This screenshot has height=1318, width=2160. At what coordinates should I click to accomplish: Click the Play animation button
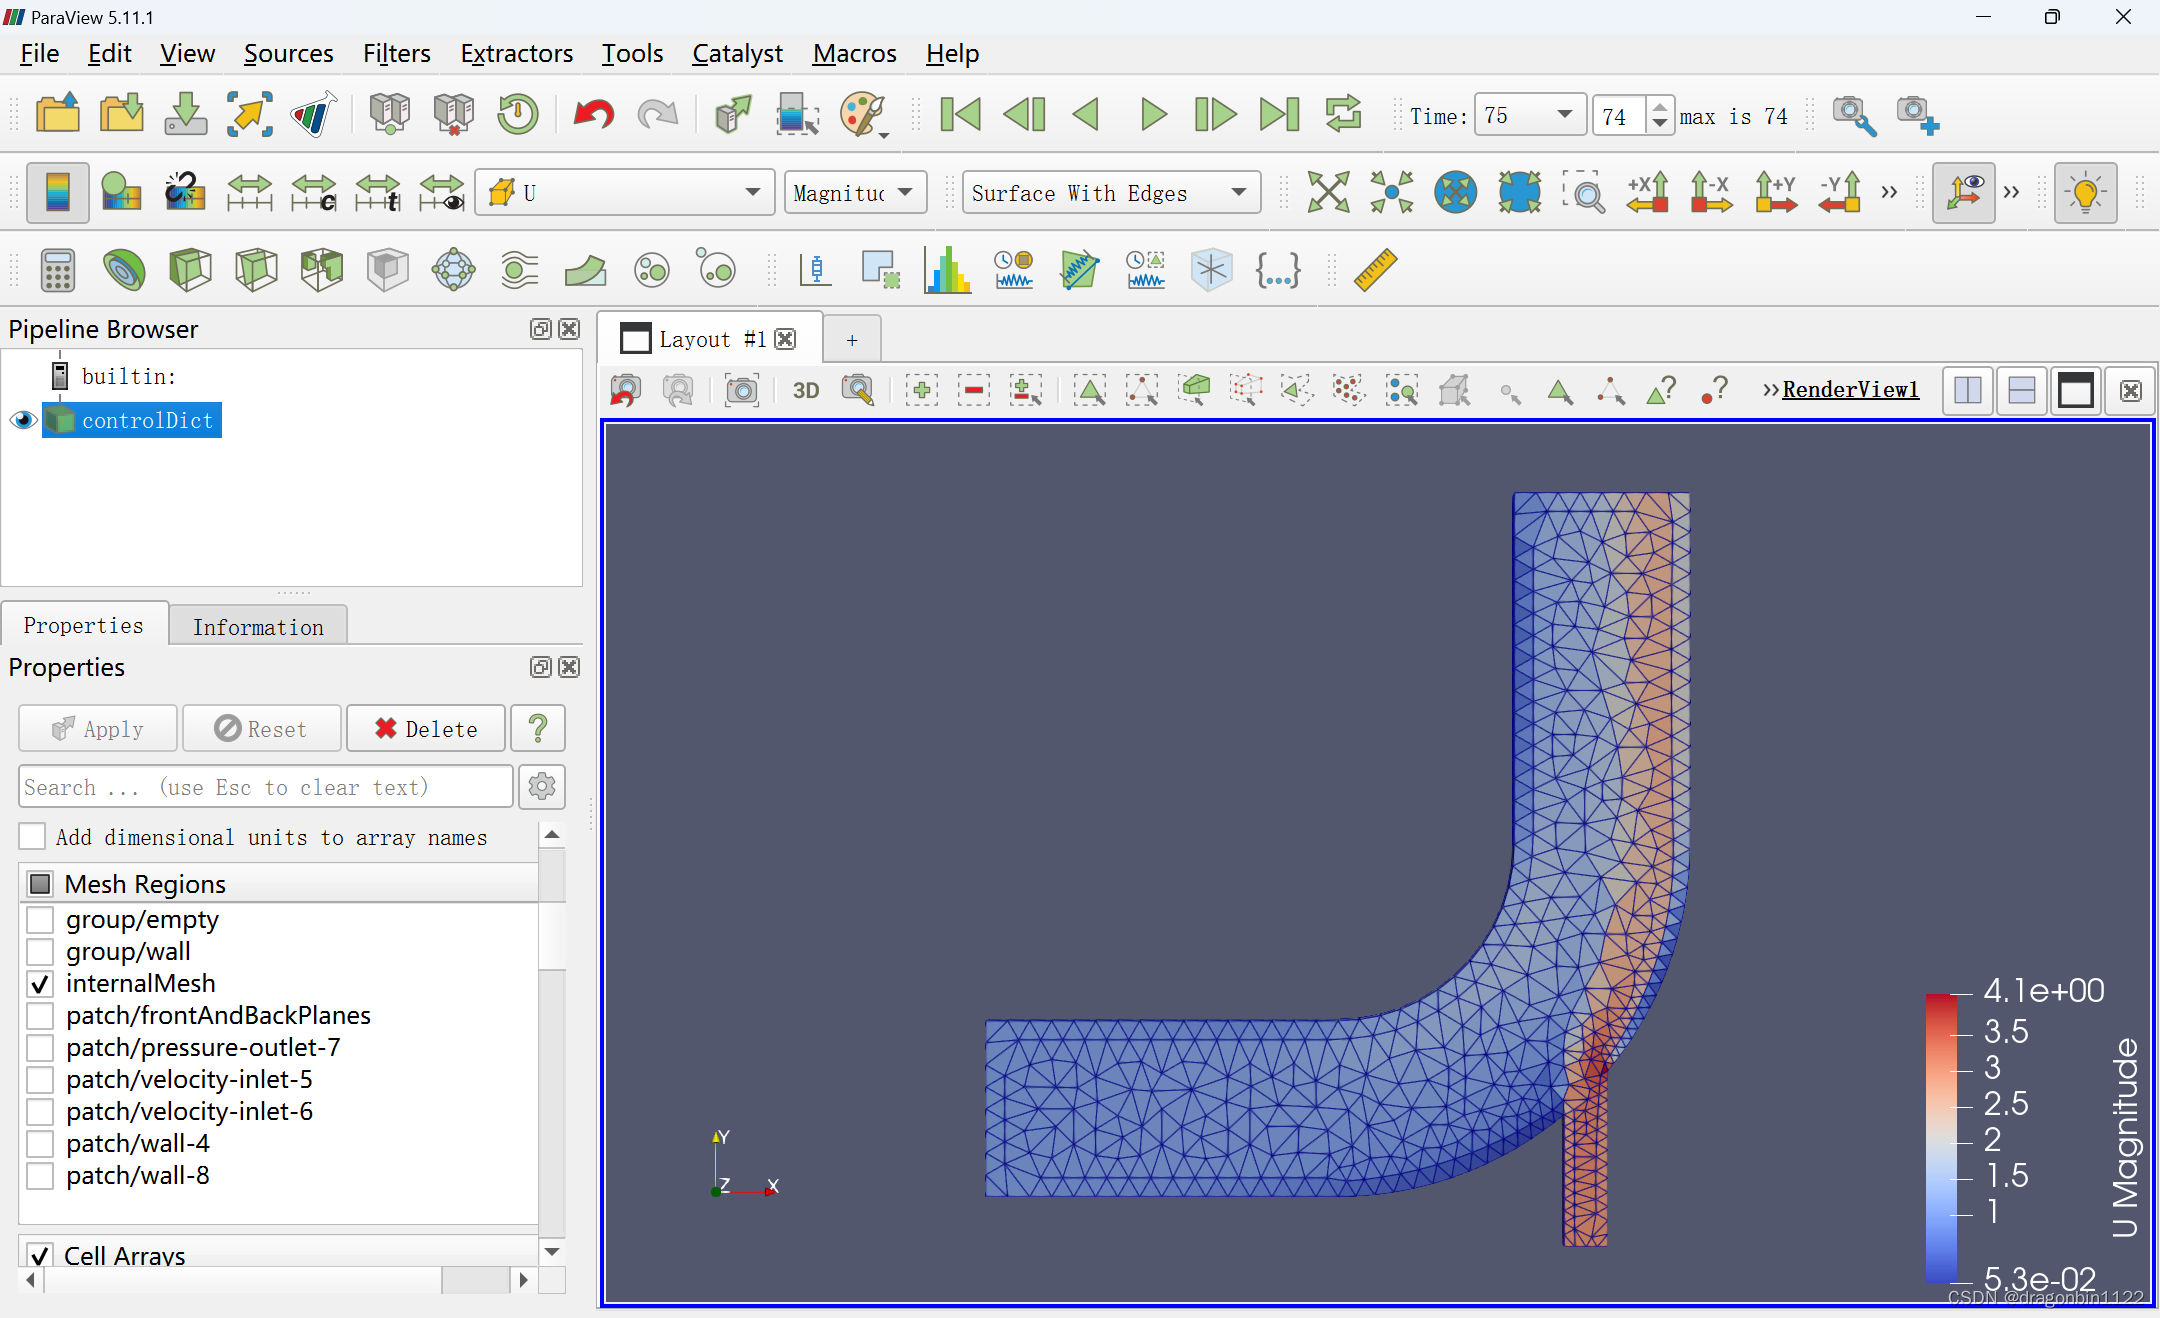[1152, 115]
